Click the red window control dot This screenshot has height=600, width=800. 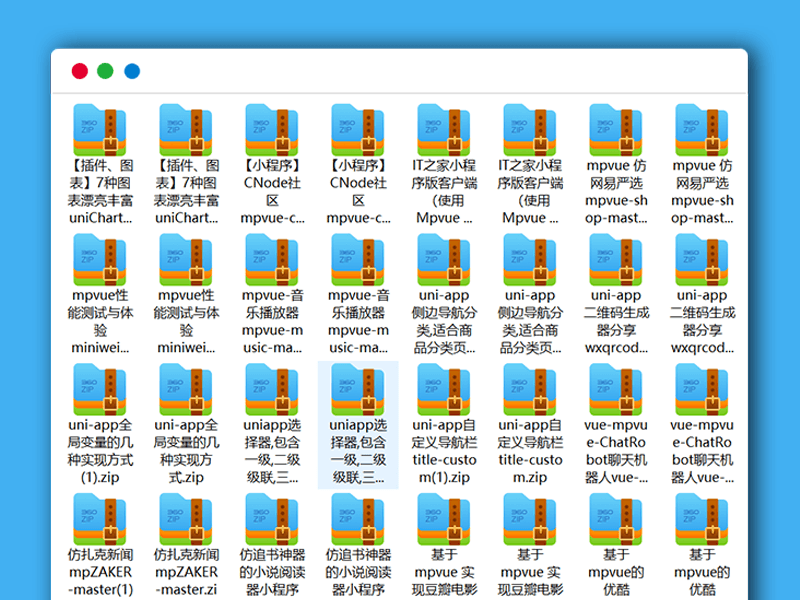80,71
